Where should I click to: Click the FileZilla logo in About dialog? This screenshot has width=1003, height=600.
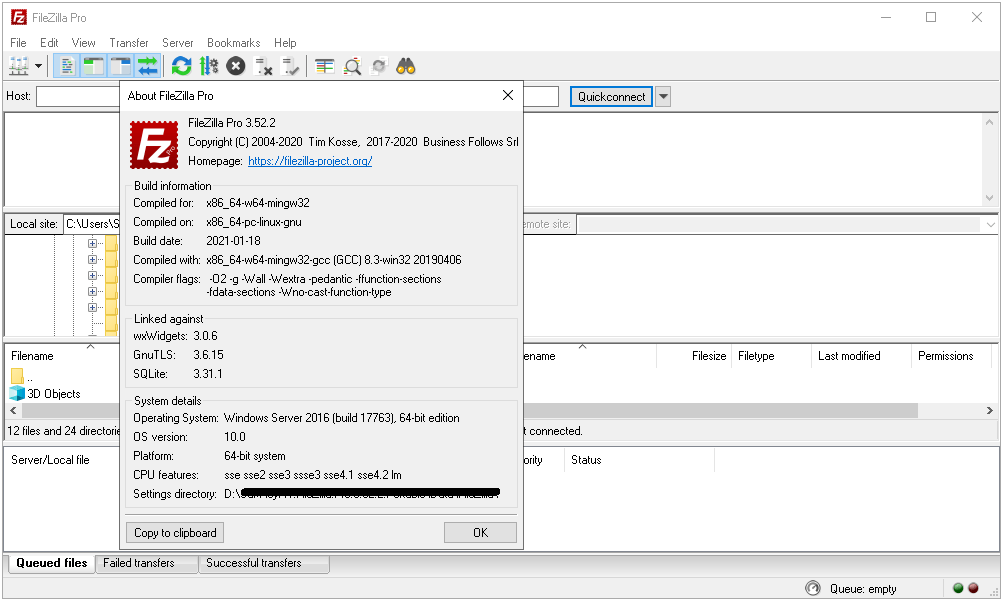click(154, 145)
